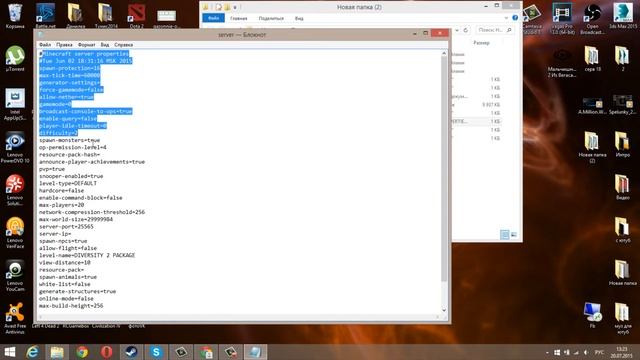
Task: Click the 'max-build-height=256' line
Action: 71,306
